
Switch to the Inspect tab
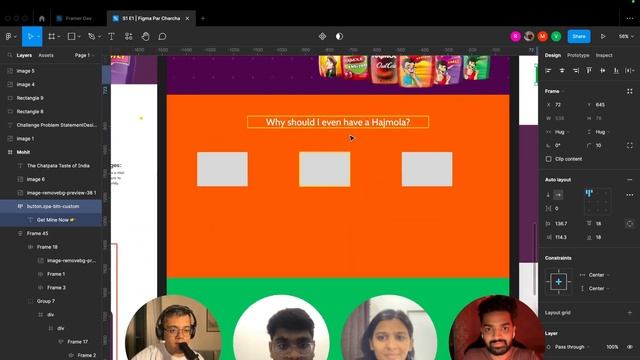[x=604, y=55]
